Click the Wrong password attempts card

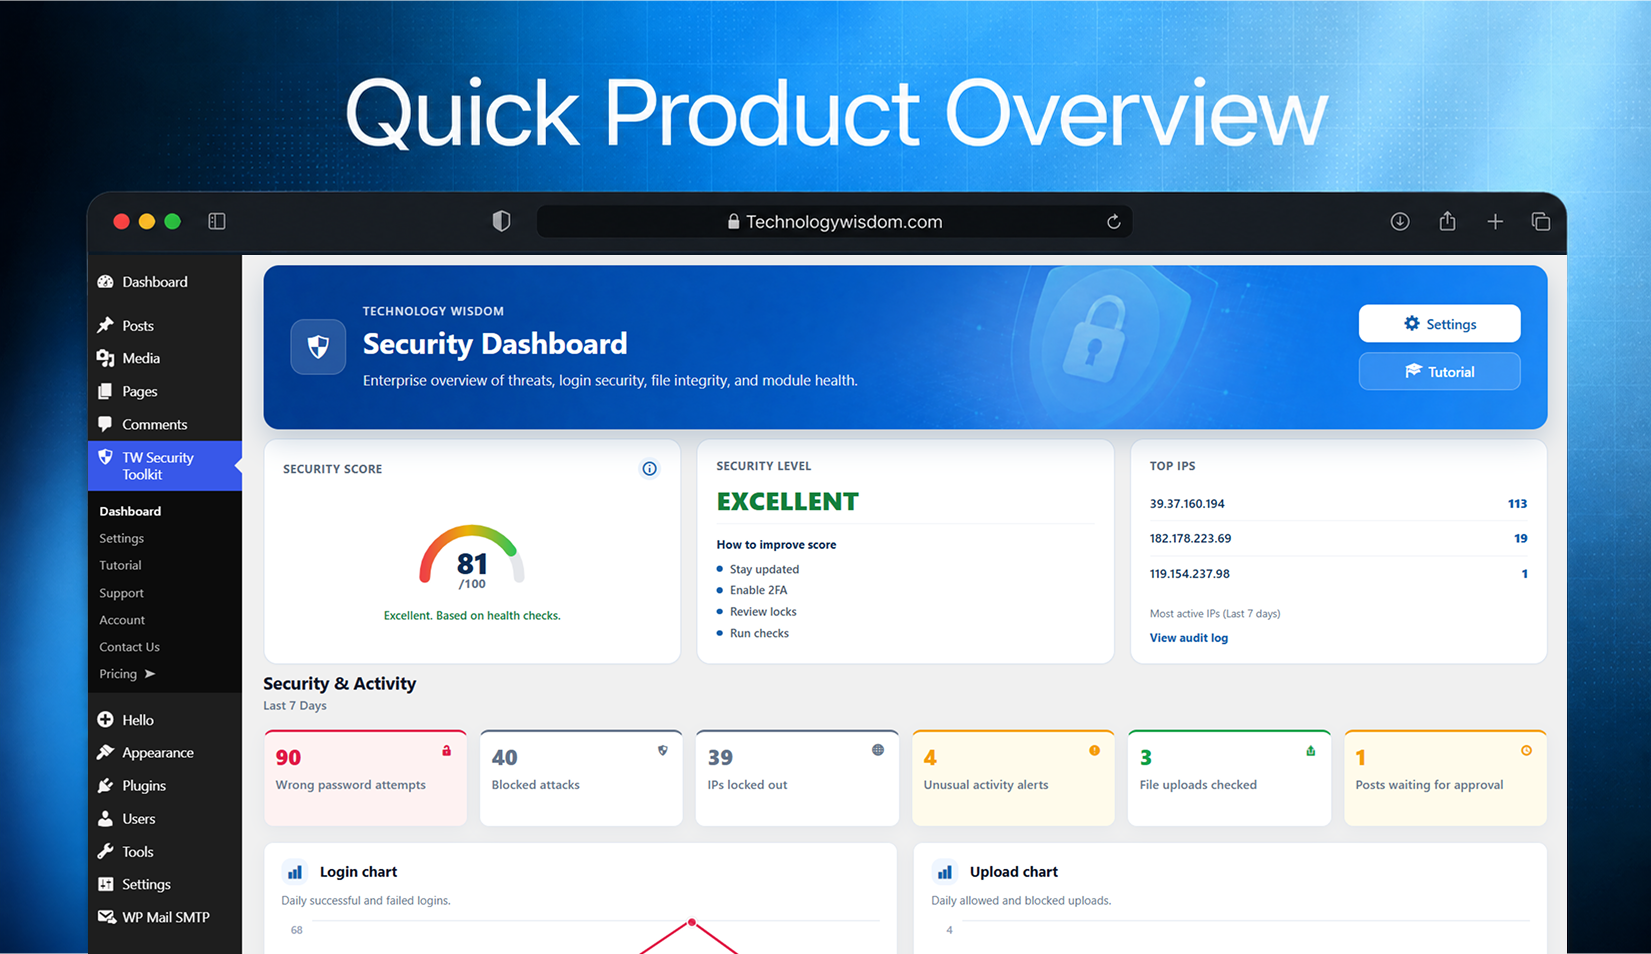click(x=365, y=778)
